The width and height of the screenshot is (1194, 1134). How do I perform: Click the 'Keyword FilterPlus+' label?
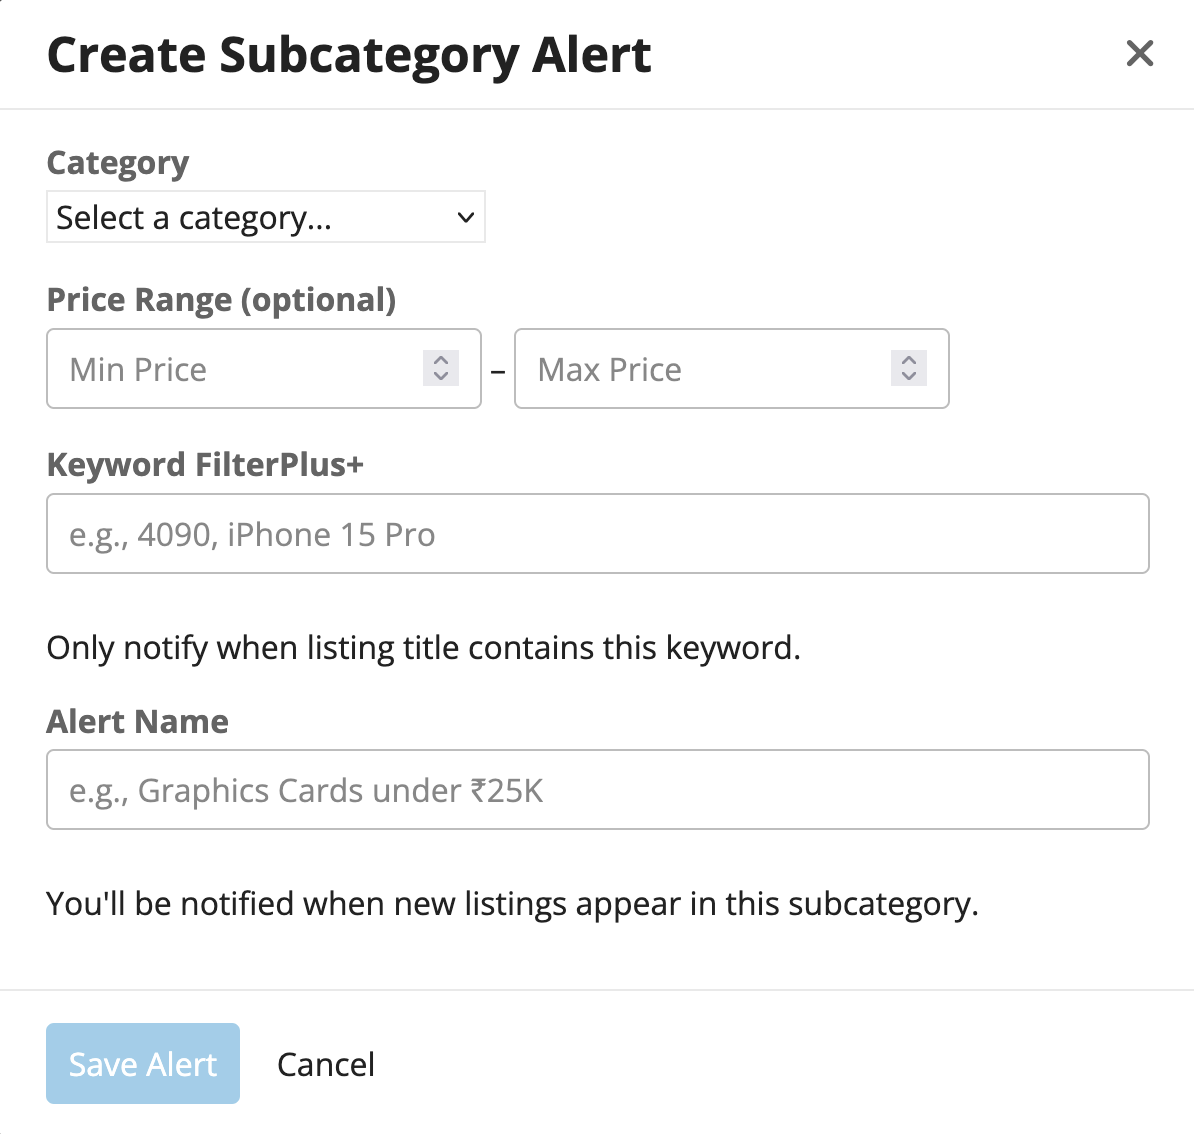tap(205, 465)
